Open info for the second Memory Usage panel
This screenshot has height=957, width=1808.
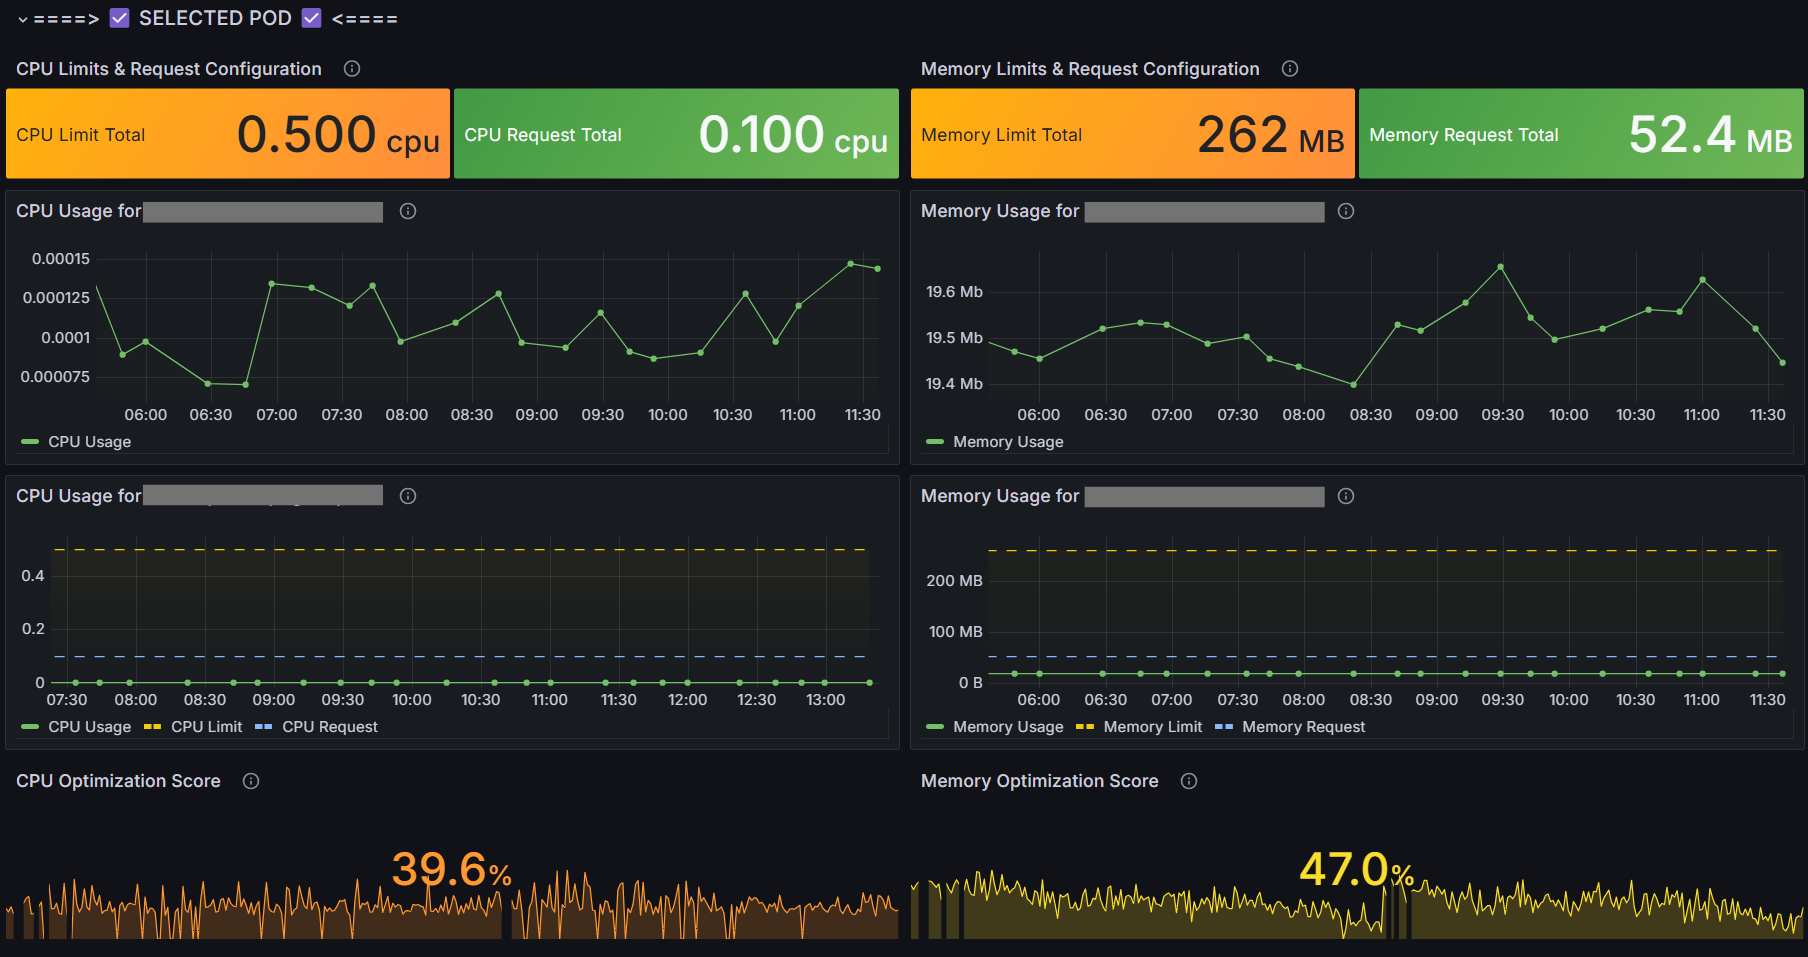1347,495
